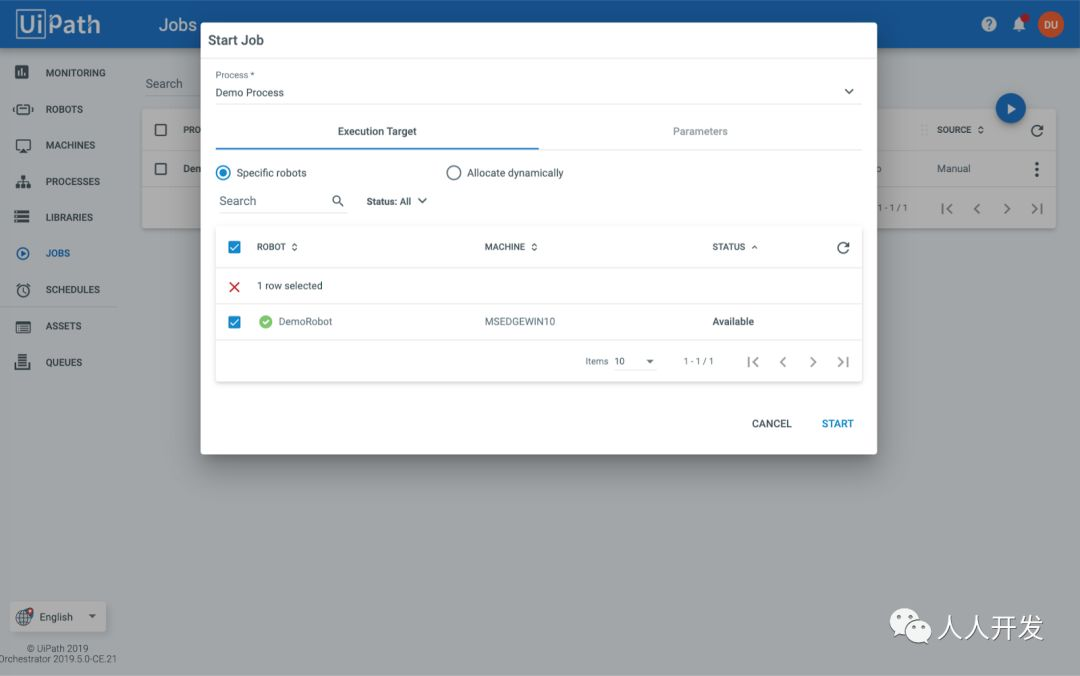This screenshot has width=1080, height=676.
Task: Click the CANCEL button
Action: pos(771,424)
